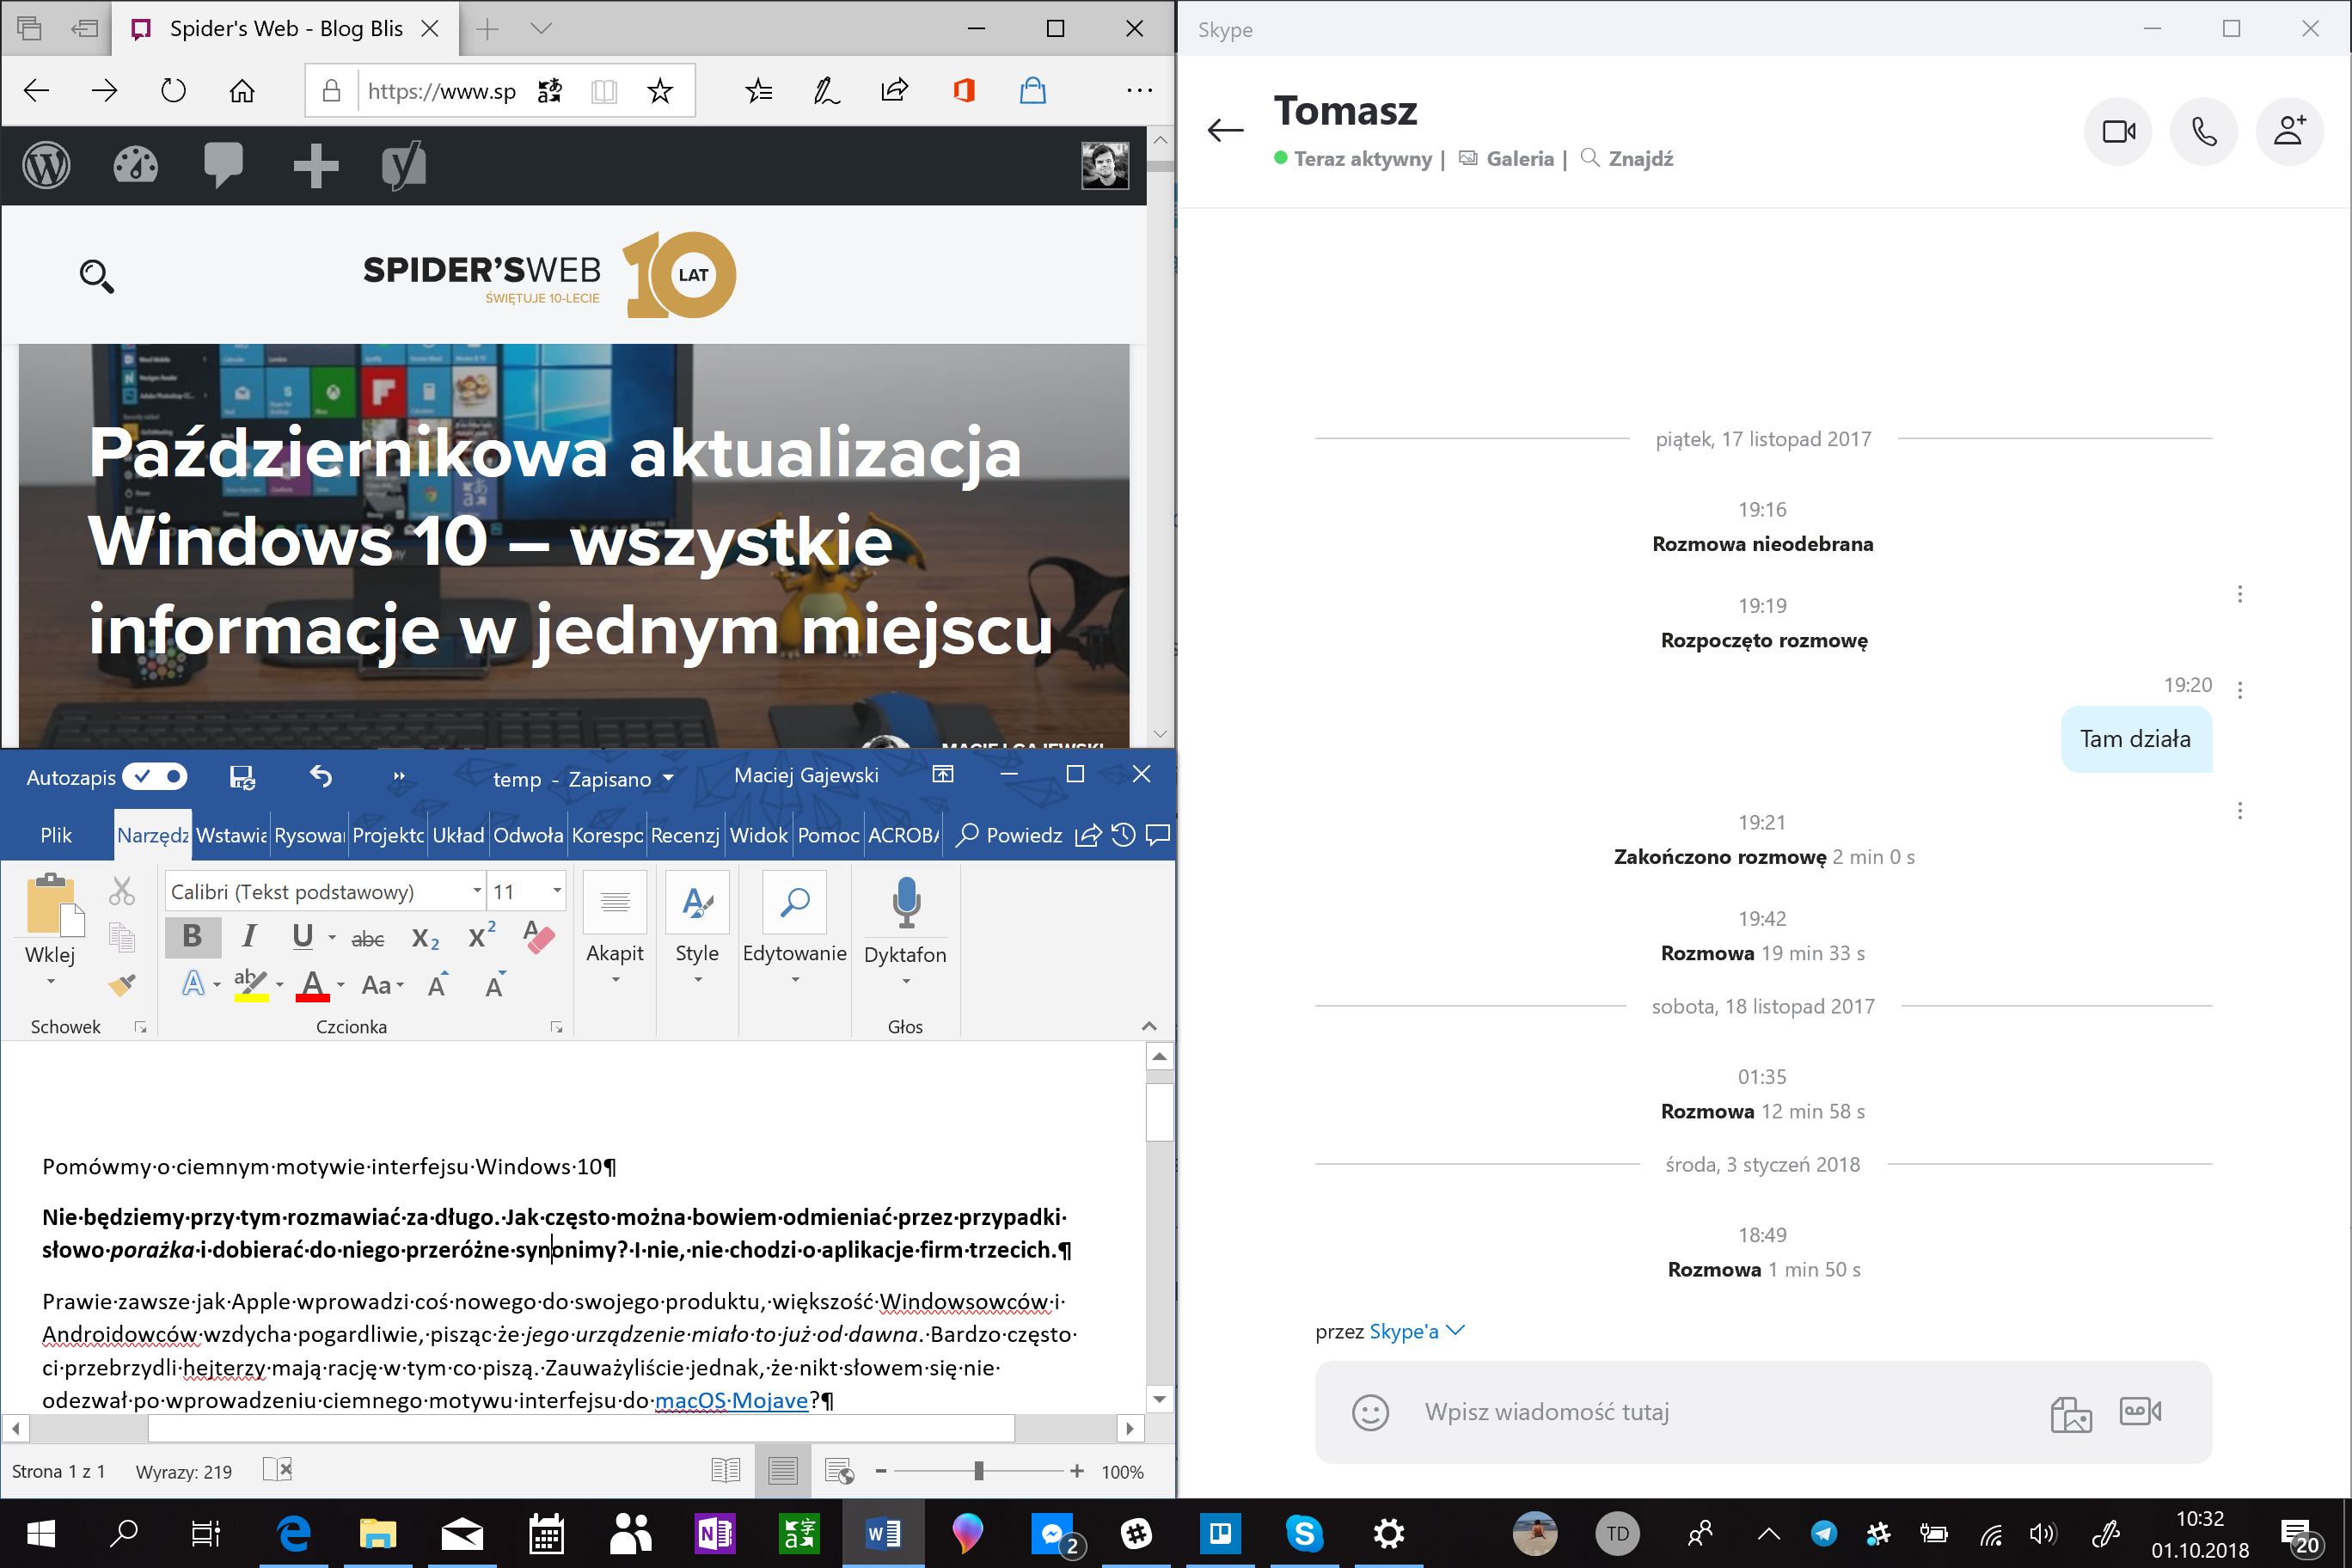Viewport: 2352px width, 1568px height.
Task: Open Powiedz tell-me search in Word
Action: (x=1010, y=835)
